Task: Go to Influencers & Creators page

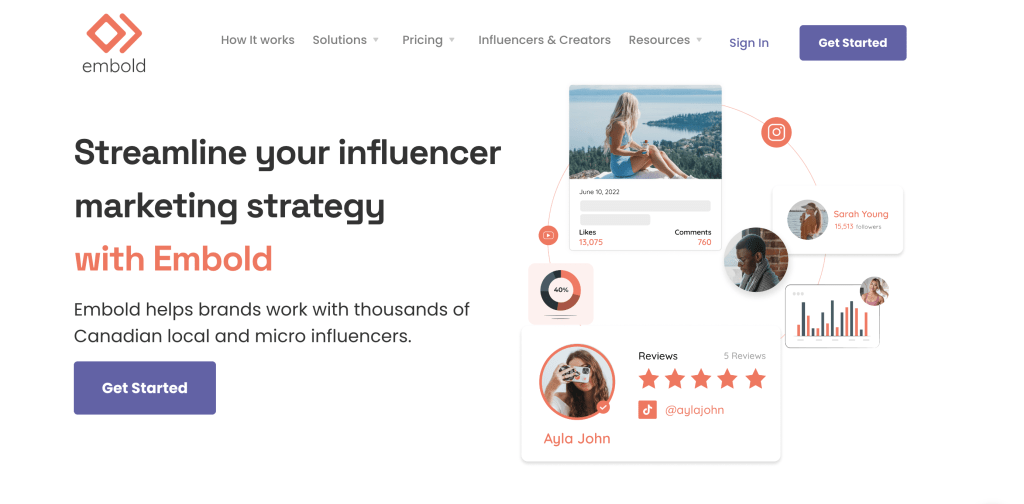Action: point(544,40)
